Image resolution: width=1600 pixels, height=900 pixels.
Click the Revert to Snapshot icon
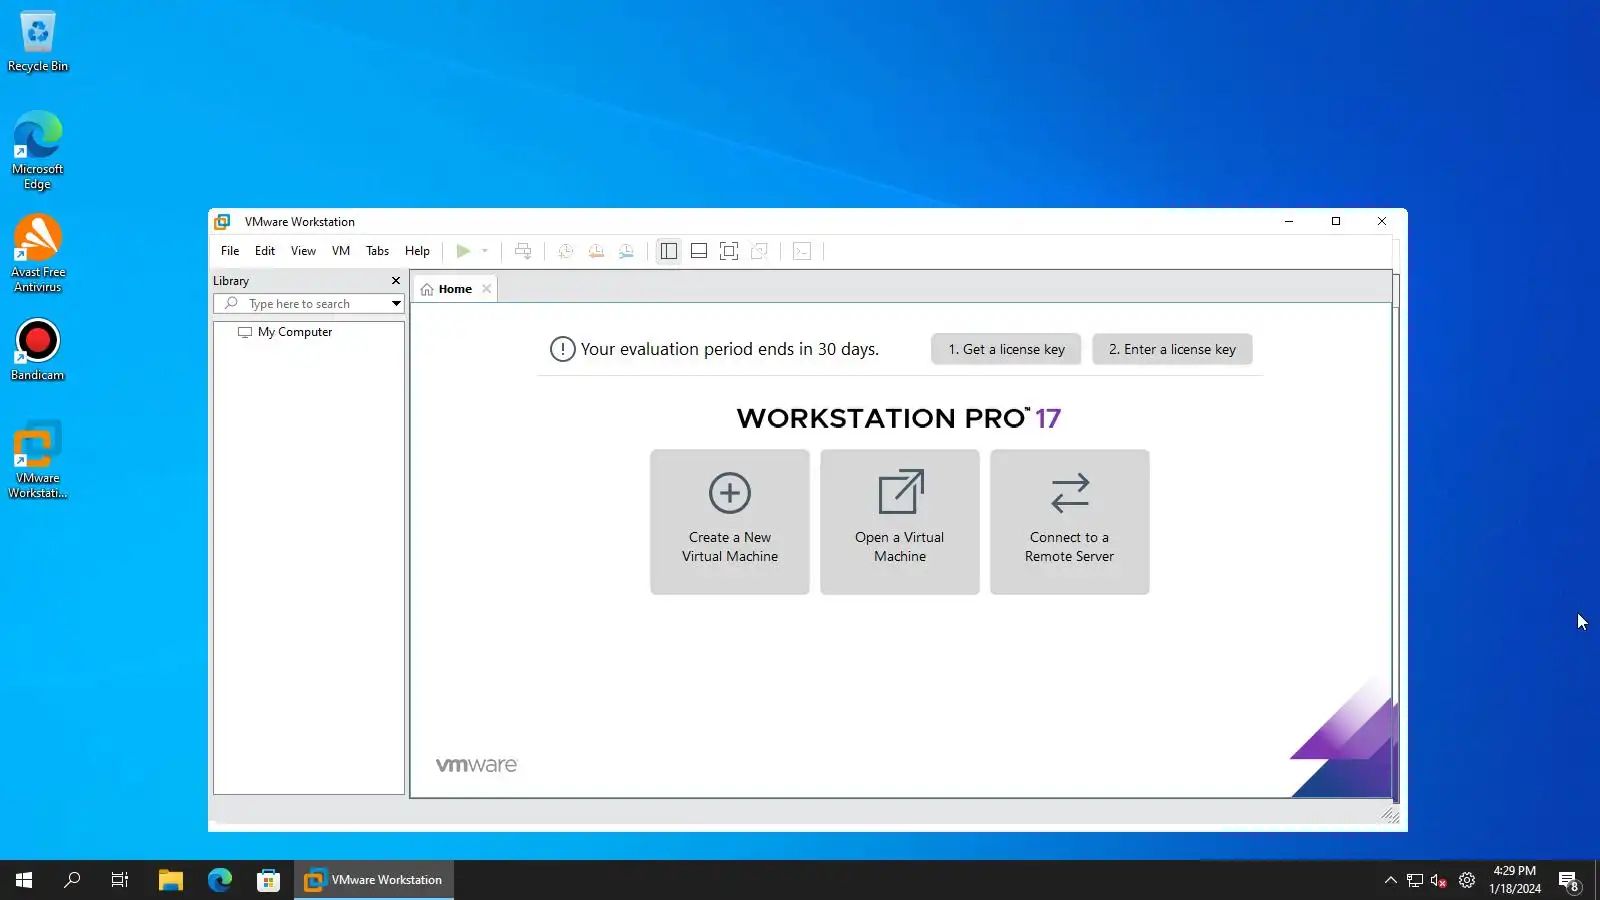point(596,251)
